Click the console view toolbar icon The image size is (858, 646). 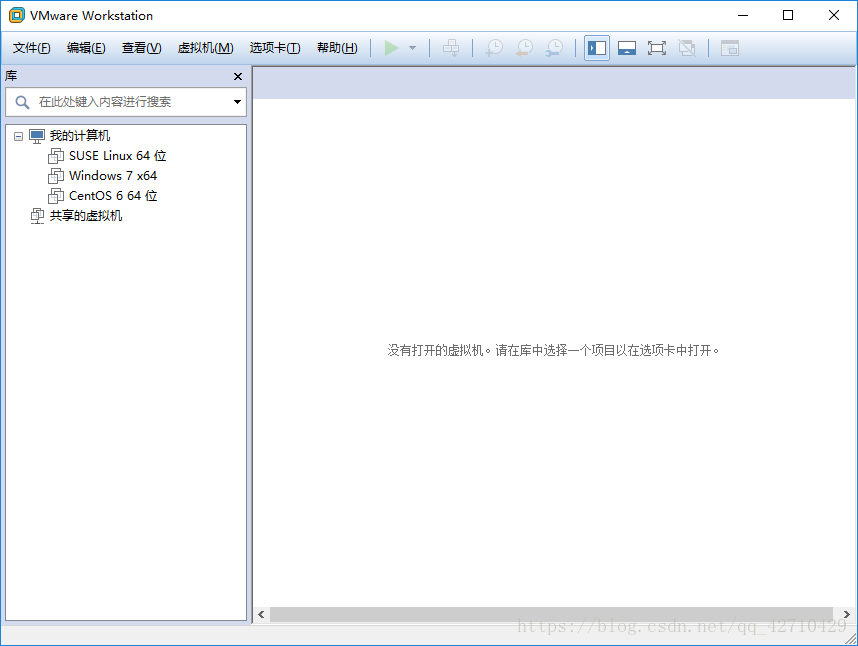click(729, 48)
